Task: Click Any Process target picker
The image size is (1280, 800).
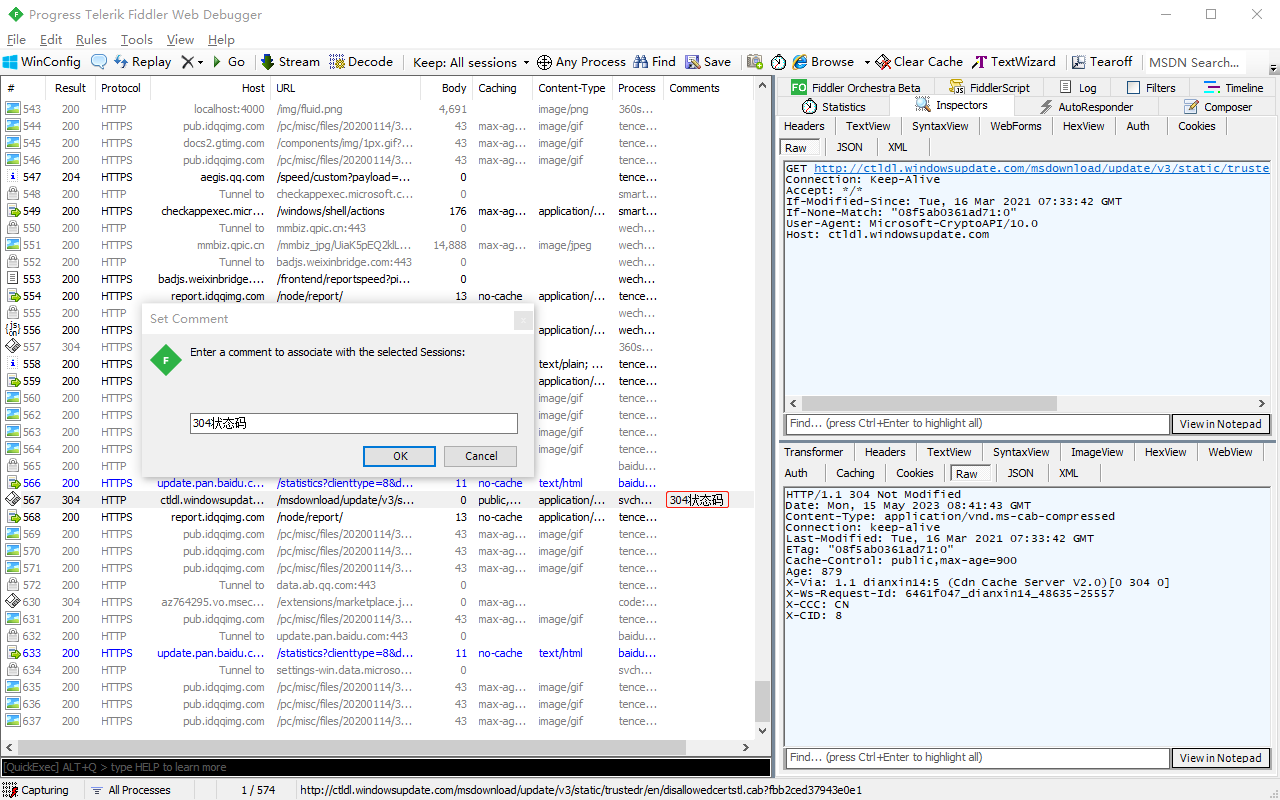Action: tap(581, 62)
